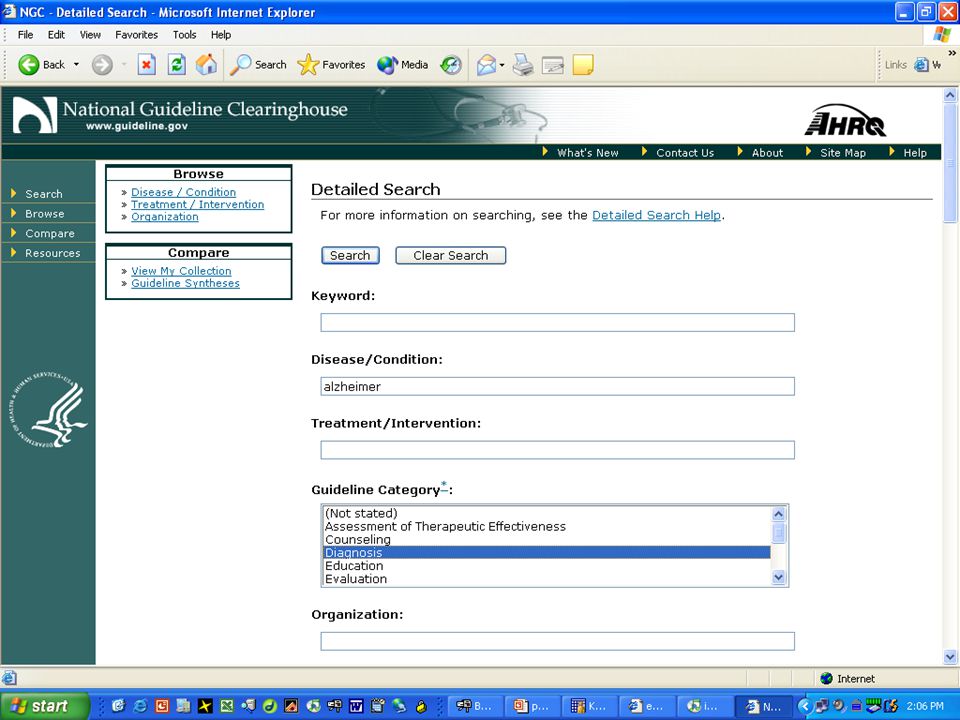This screenshot has height=720, width=960.
Task: Open Word from the Quick Launch bar
Action: (356, 706)
